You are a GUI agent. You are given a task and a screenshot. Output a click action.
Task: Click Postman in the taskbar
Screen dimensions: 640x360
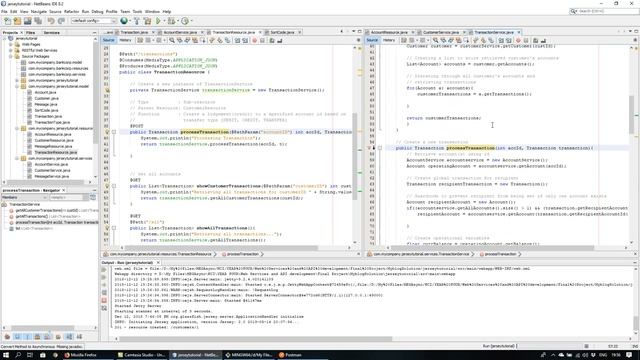(x=290, y=355)
